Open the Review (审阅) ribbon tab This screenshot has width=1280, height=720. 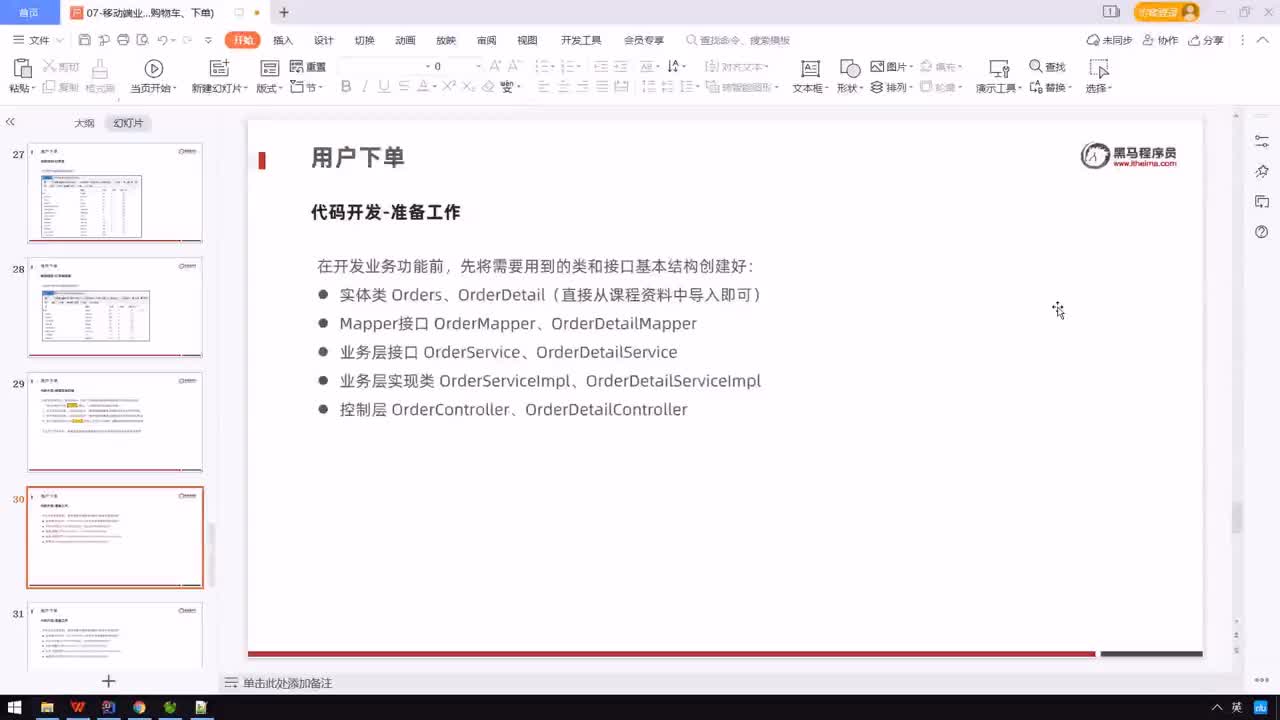click(486, 40)
